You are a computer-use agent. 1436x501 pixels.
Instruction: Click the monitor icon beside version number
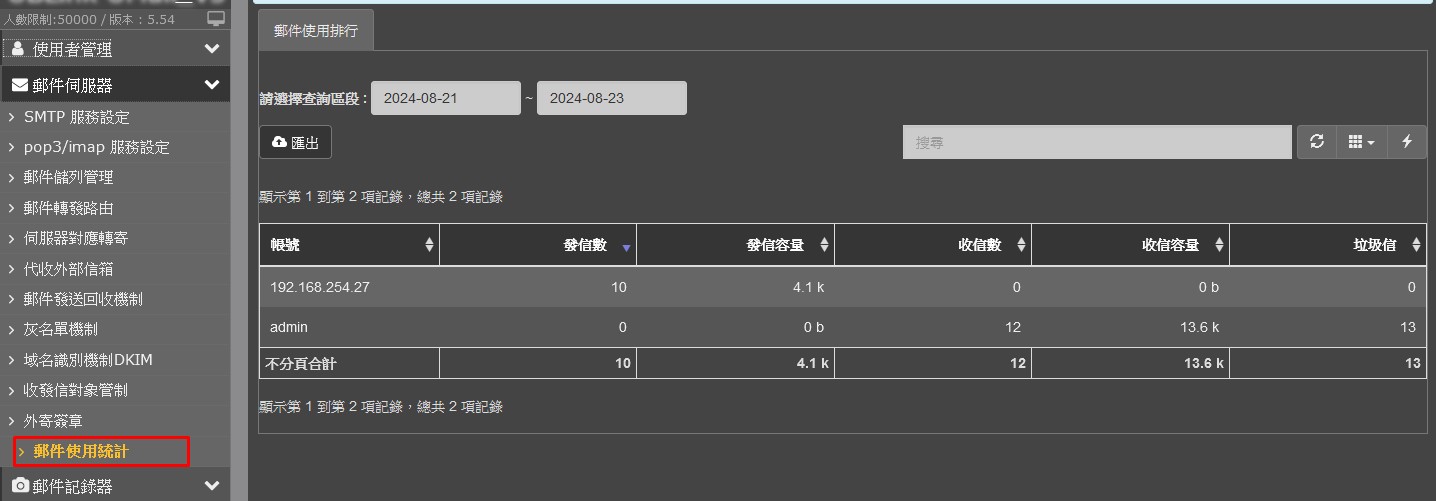coord(216,19)
